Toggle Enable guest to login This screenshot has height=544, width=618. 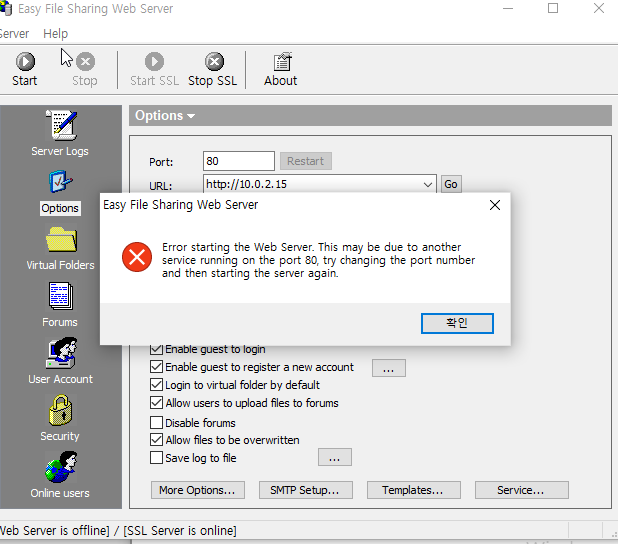156,349
